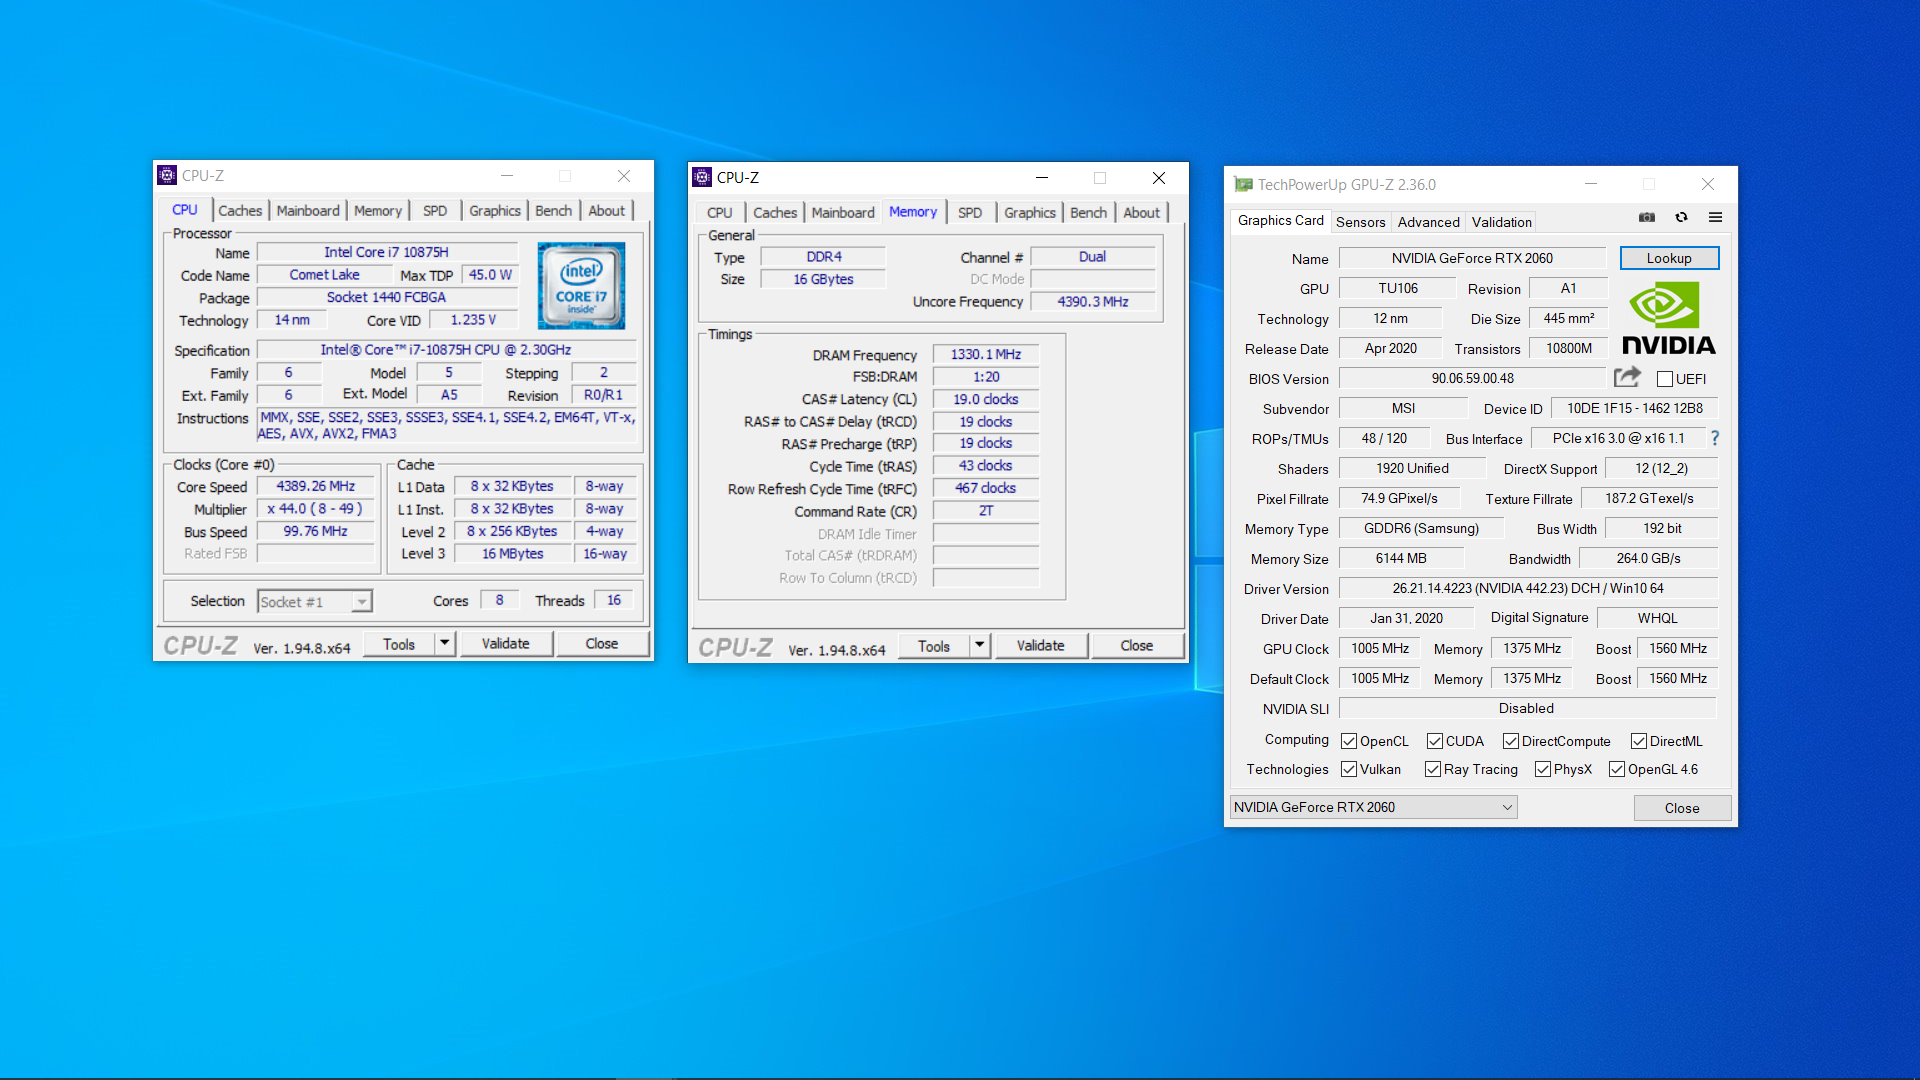Screen dimensions: 1920x1080
Task: Click the Row Refresh Cycle Time value 467 clocks
Action: click(986, 488)
